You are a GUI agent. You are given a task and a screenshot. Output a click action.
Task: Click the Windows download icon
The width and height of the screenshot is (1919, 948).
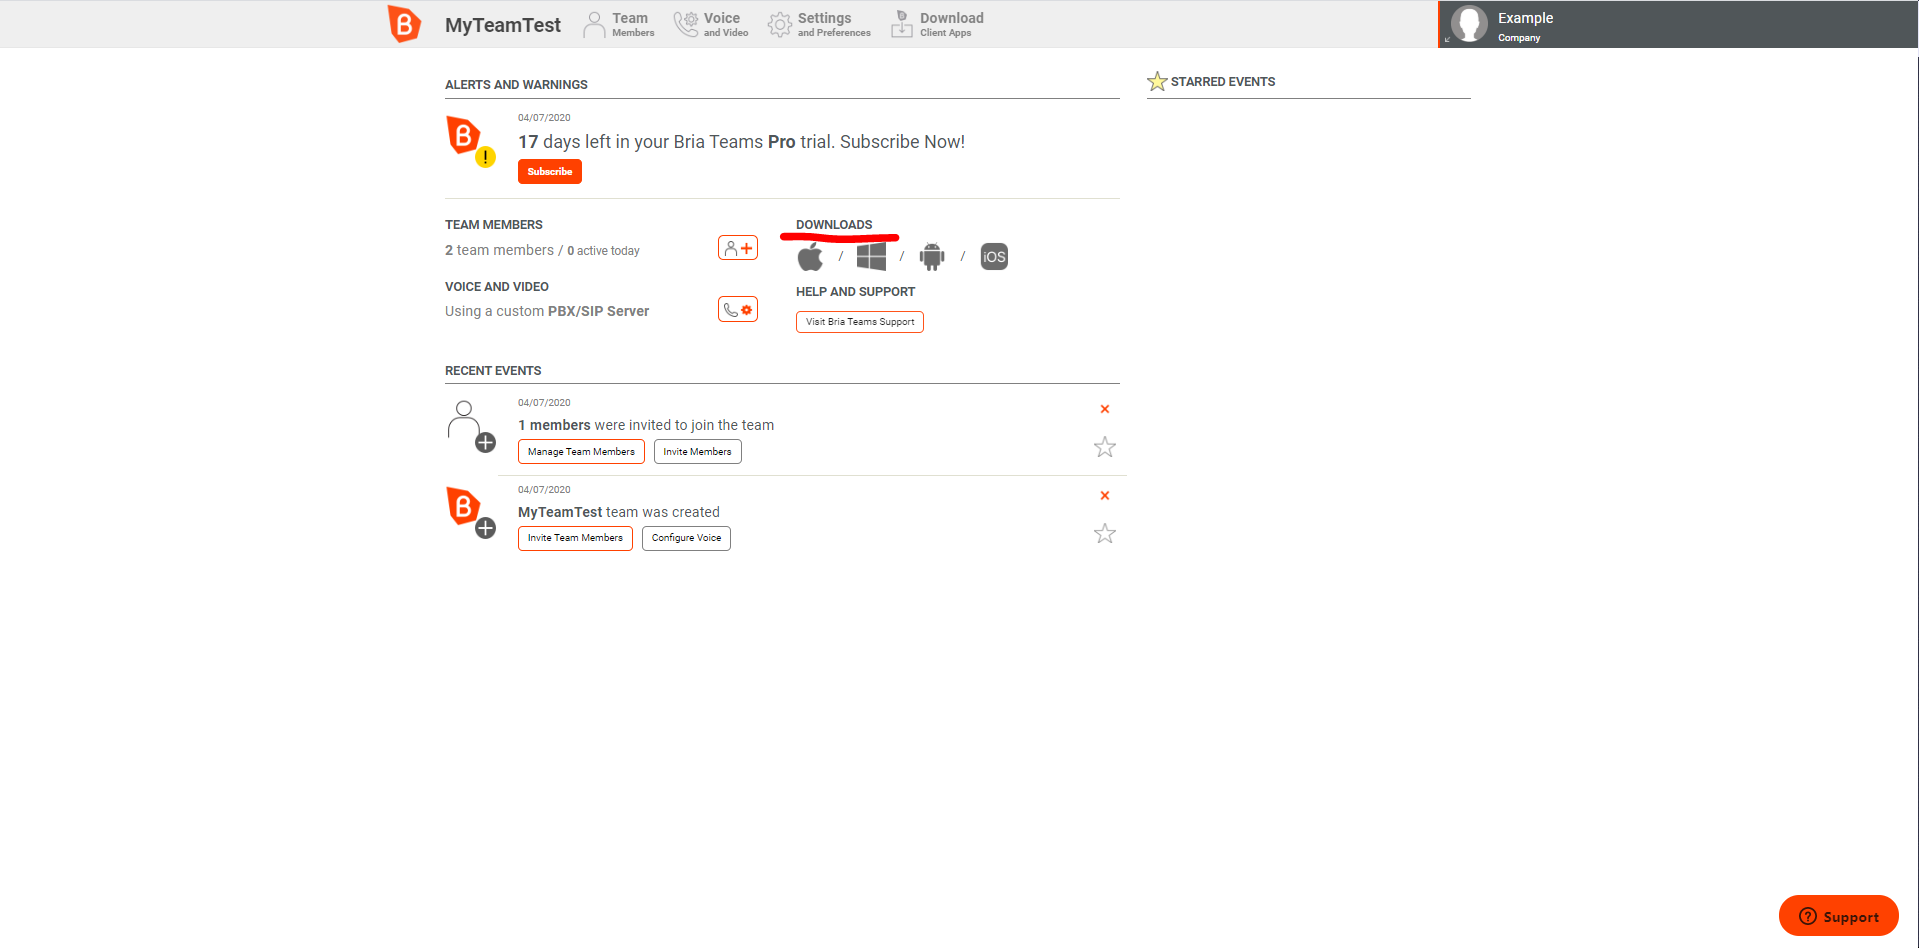[871, 257]
